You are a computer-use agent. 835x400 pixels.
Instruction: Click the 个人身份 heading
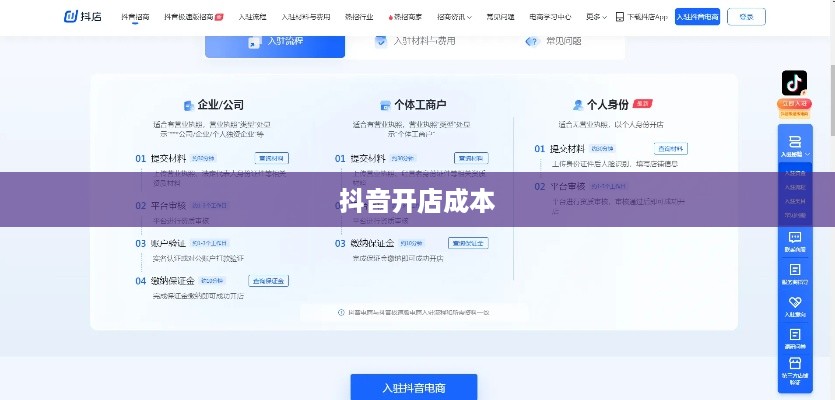[608, 104]
